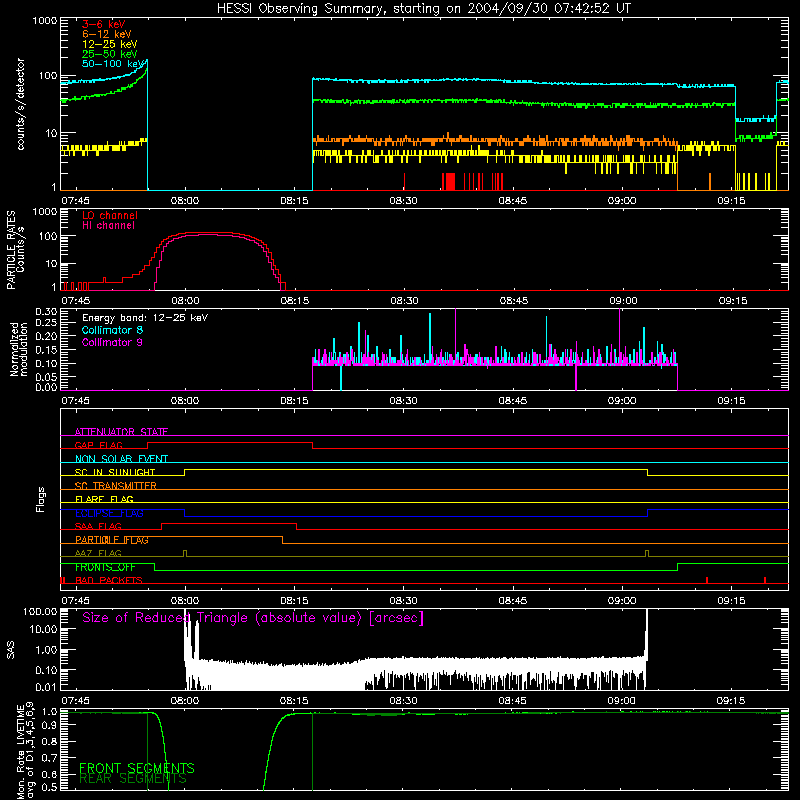Select the BAD_PACKETS flag label
Viewport: 800px width, 800px height.
(x=109, y=580)
